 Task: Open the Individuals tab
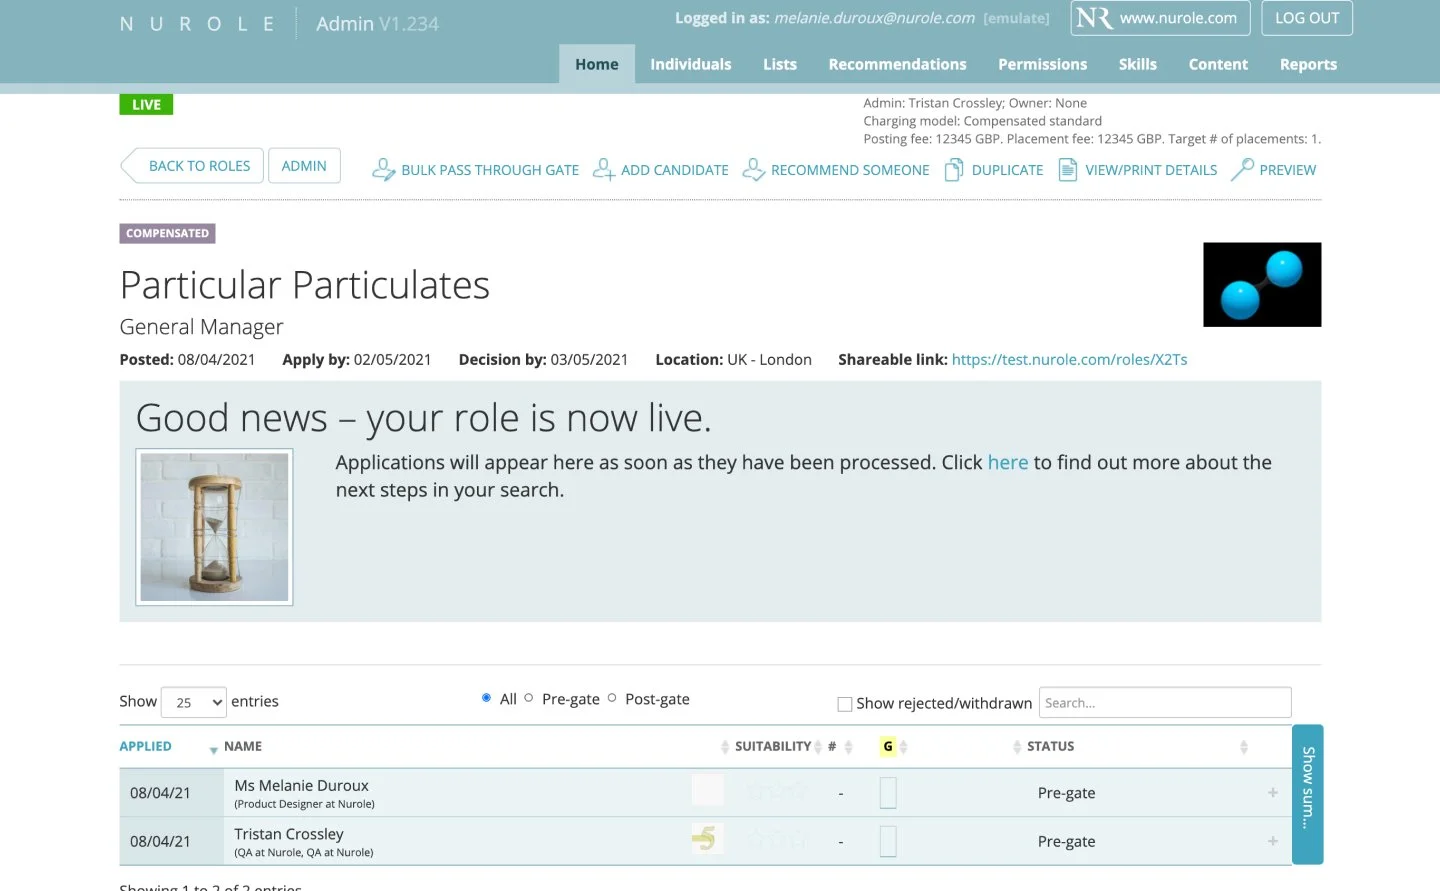(x=691, y=64)
